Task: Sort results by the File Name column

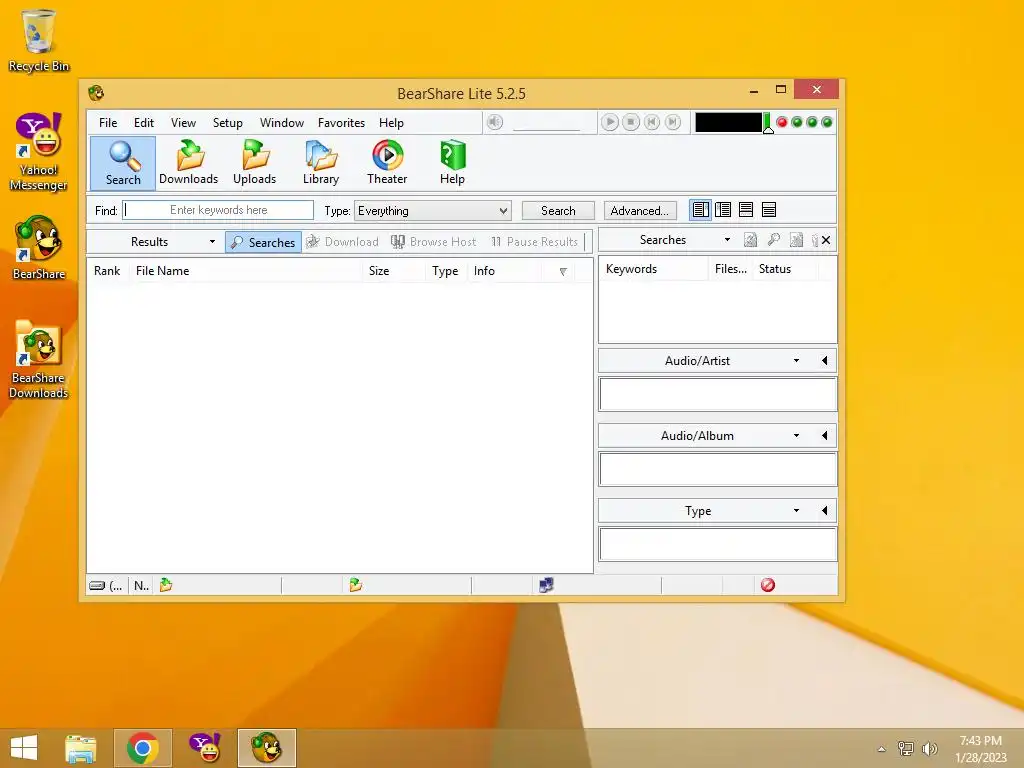Action: 246,271
